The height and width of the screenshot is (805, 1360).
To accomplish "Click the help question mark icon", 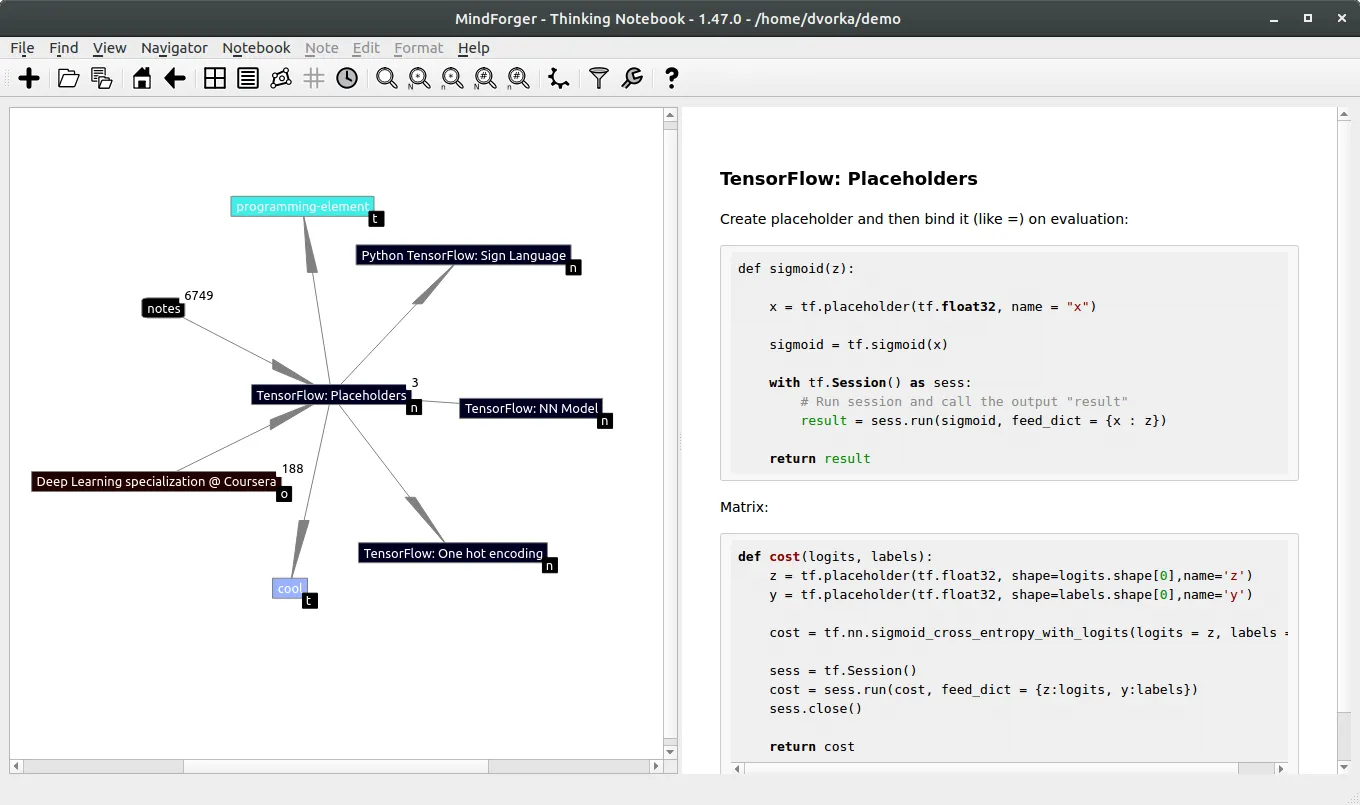I will click(x=671, y=78).
